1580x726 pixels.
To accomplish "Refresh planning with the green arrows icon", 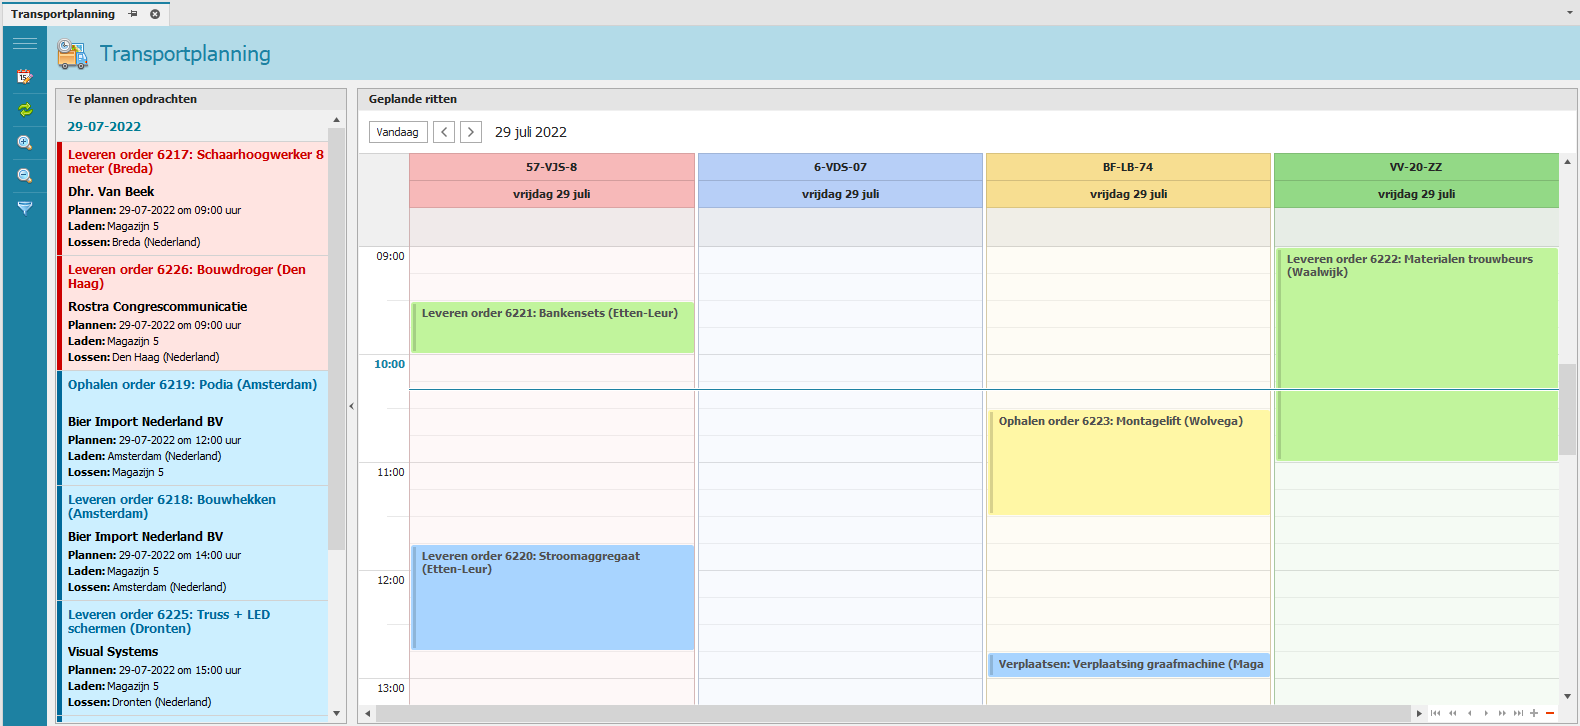I will [25, 110].
